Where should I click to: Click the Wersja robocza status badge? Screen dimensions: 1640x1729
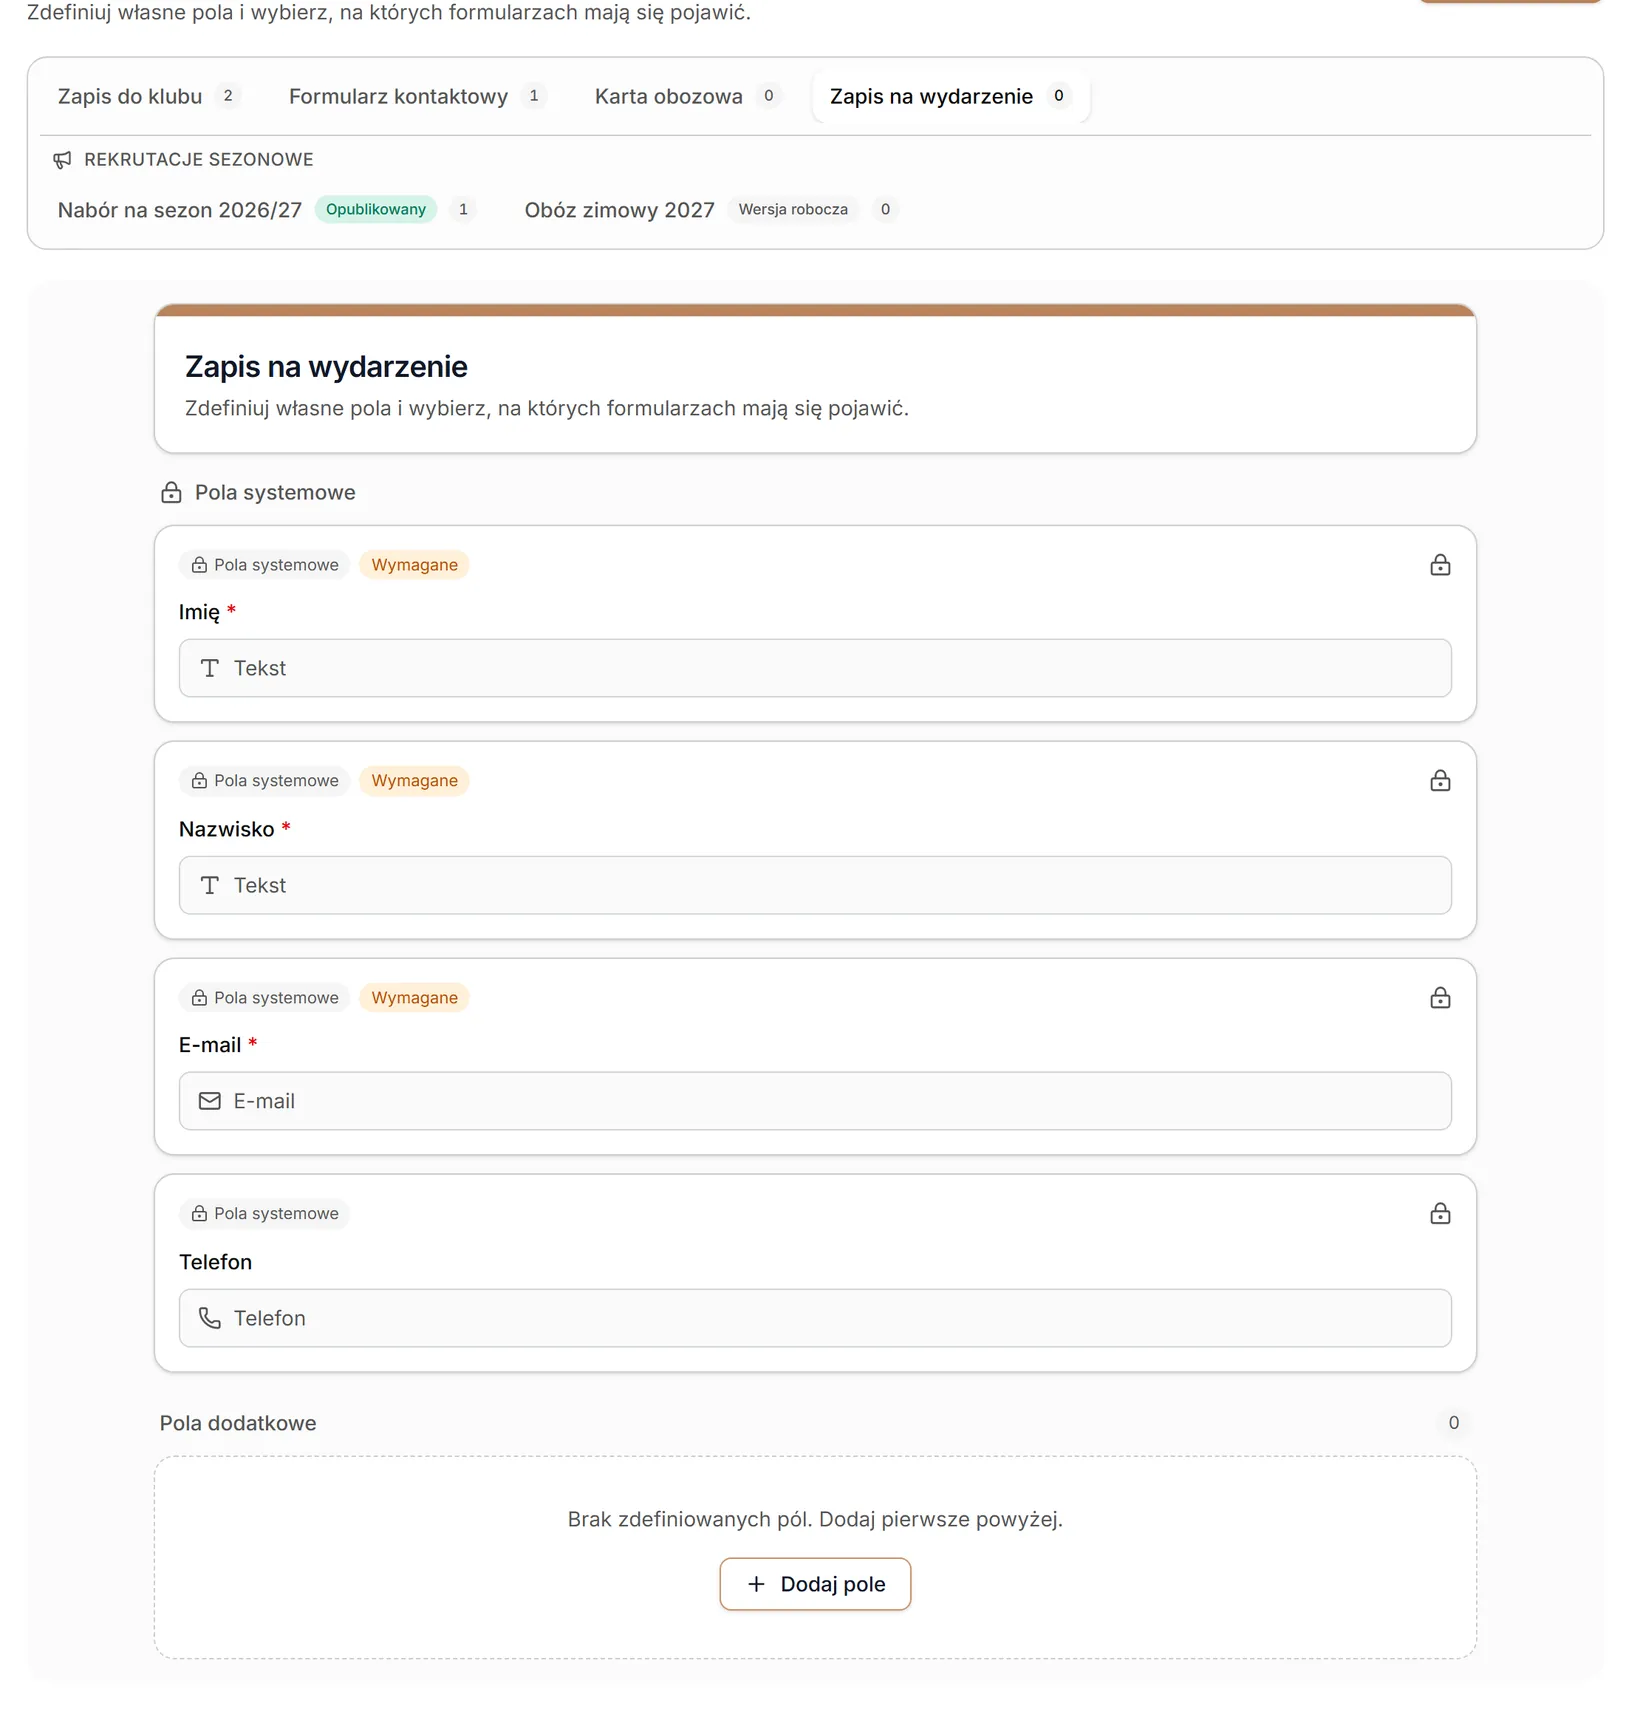click(793, 210)
